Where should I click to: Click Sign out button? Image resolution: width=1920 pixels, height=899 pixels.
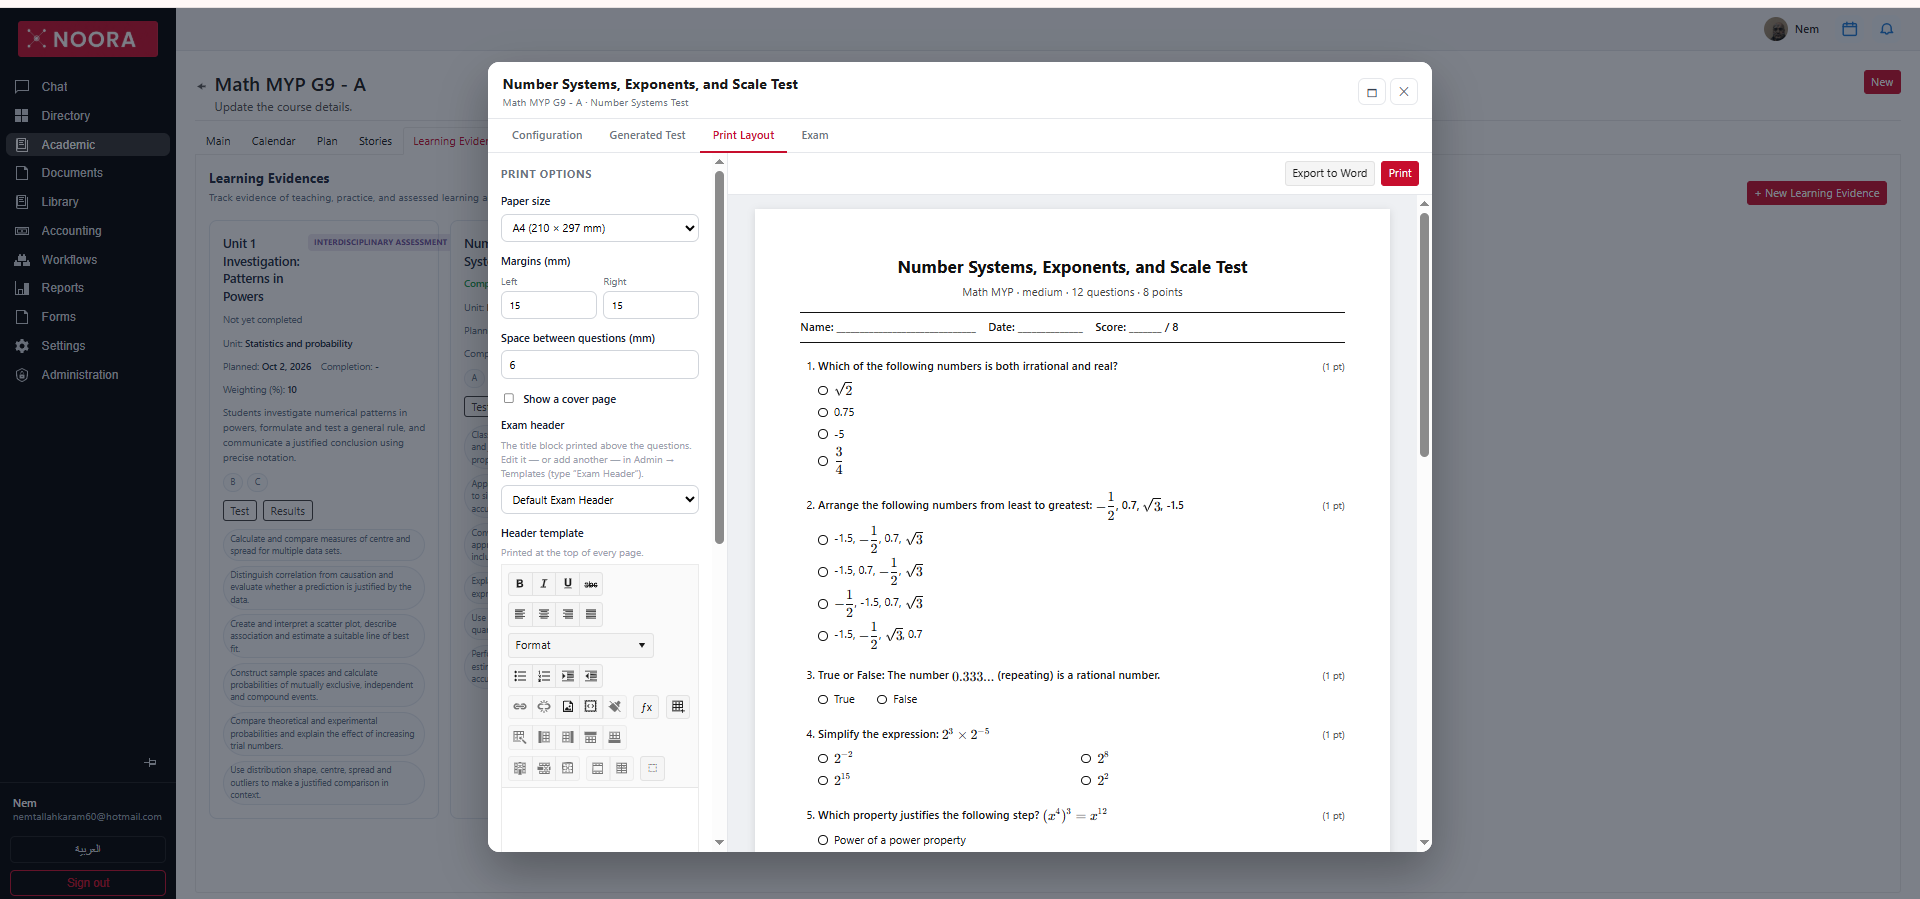tap(88, 882)
